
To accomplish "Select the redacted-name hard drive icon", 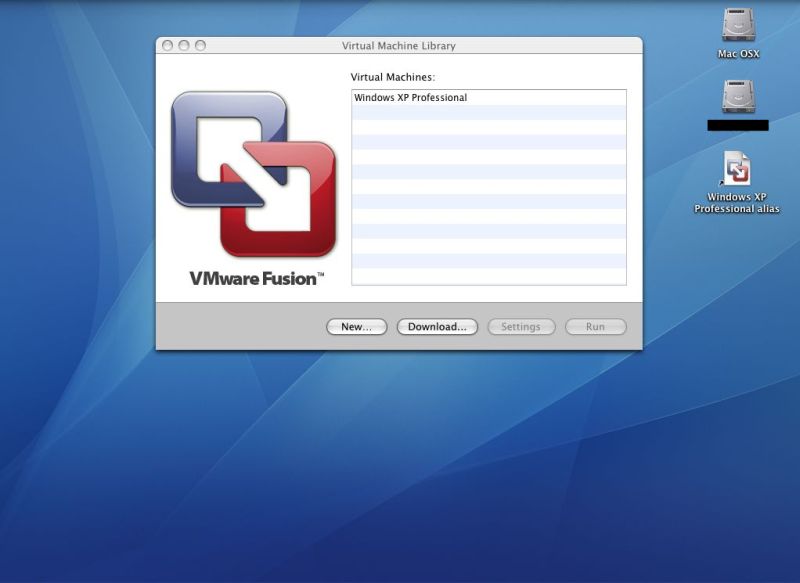I will click(738, 96).
